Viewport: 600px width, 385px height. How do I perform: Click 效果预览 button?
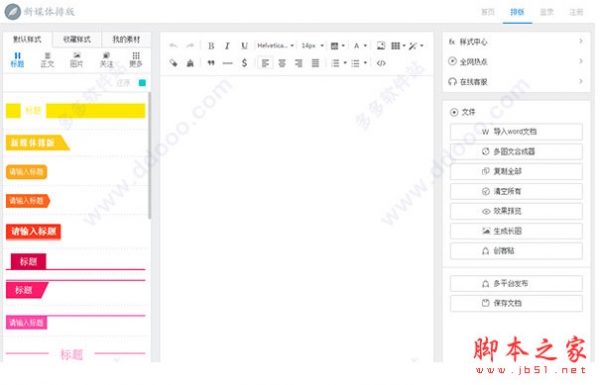(x=516, y=211)
